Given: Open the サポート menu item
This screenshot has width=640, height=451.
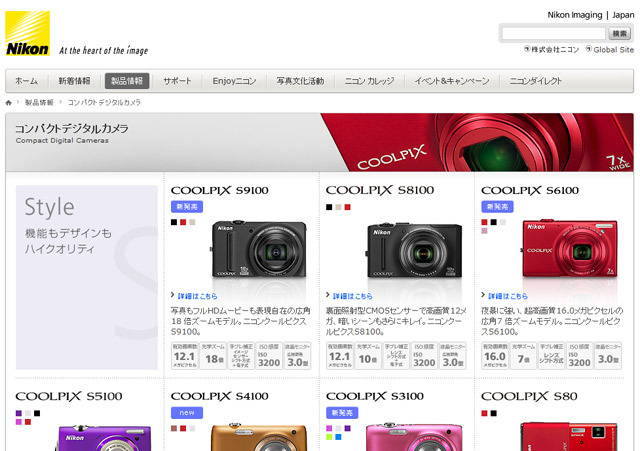Looking at the screenshot, I should (x=177, y=81).
